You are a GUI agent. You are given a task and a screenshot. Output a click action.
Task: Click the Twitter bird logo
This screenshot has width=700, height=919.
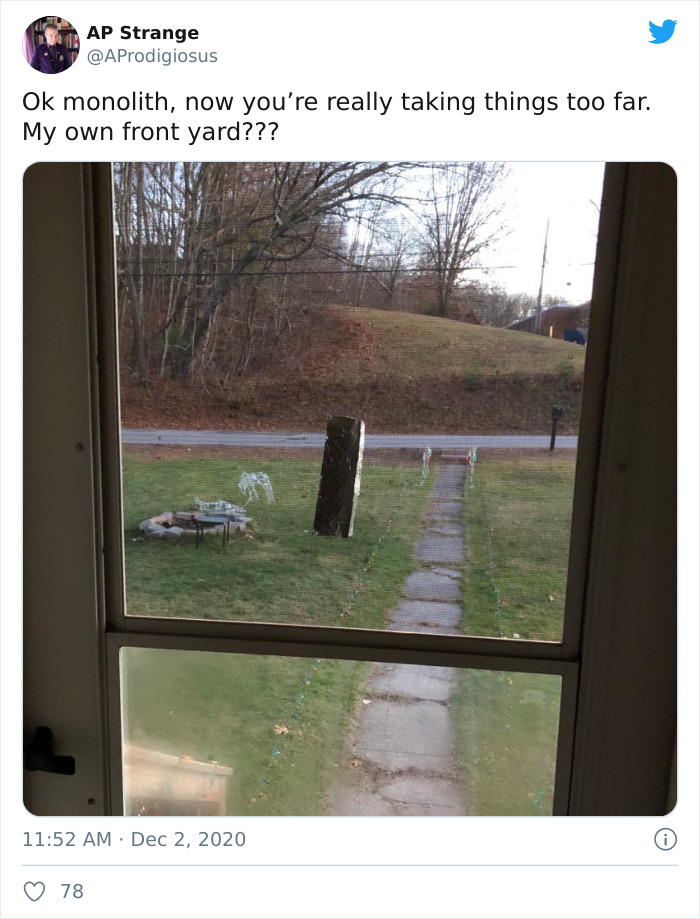click(x=662, y=32)
